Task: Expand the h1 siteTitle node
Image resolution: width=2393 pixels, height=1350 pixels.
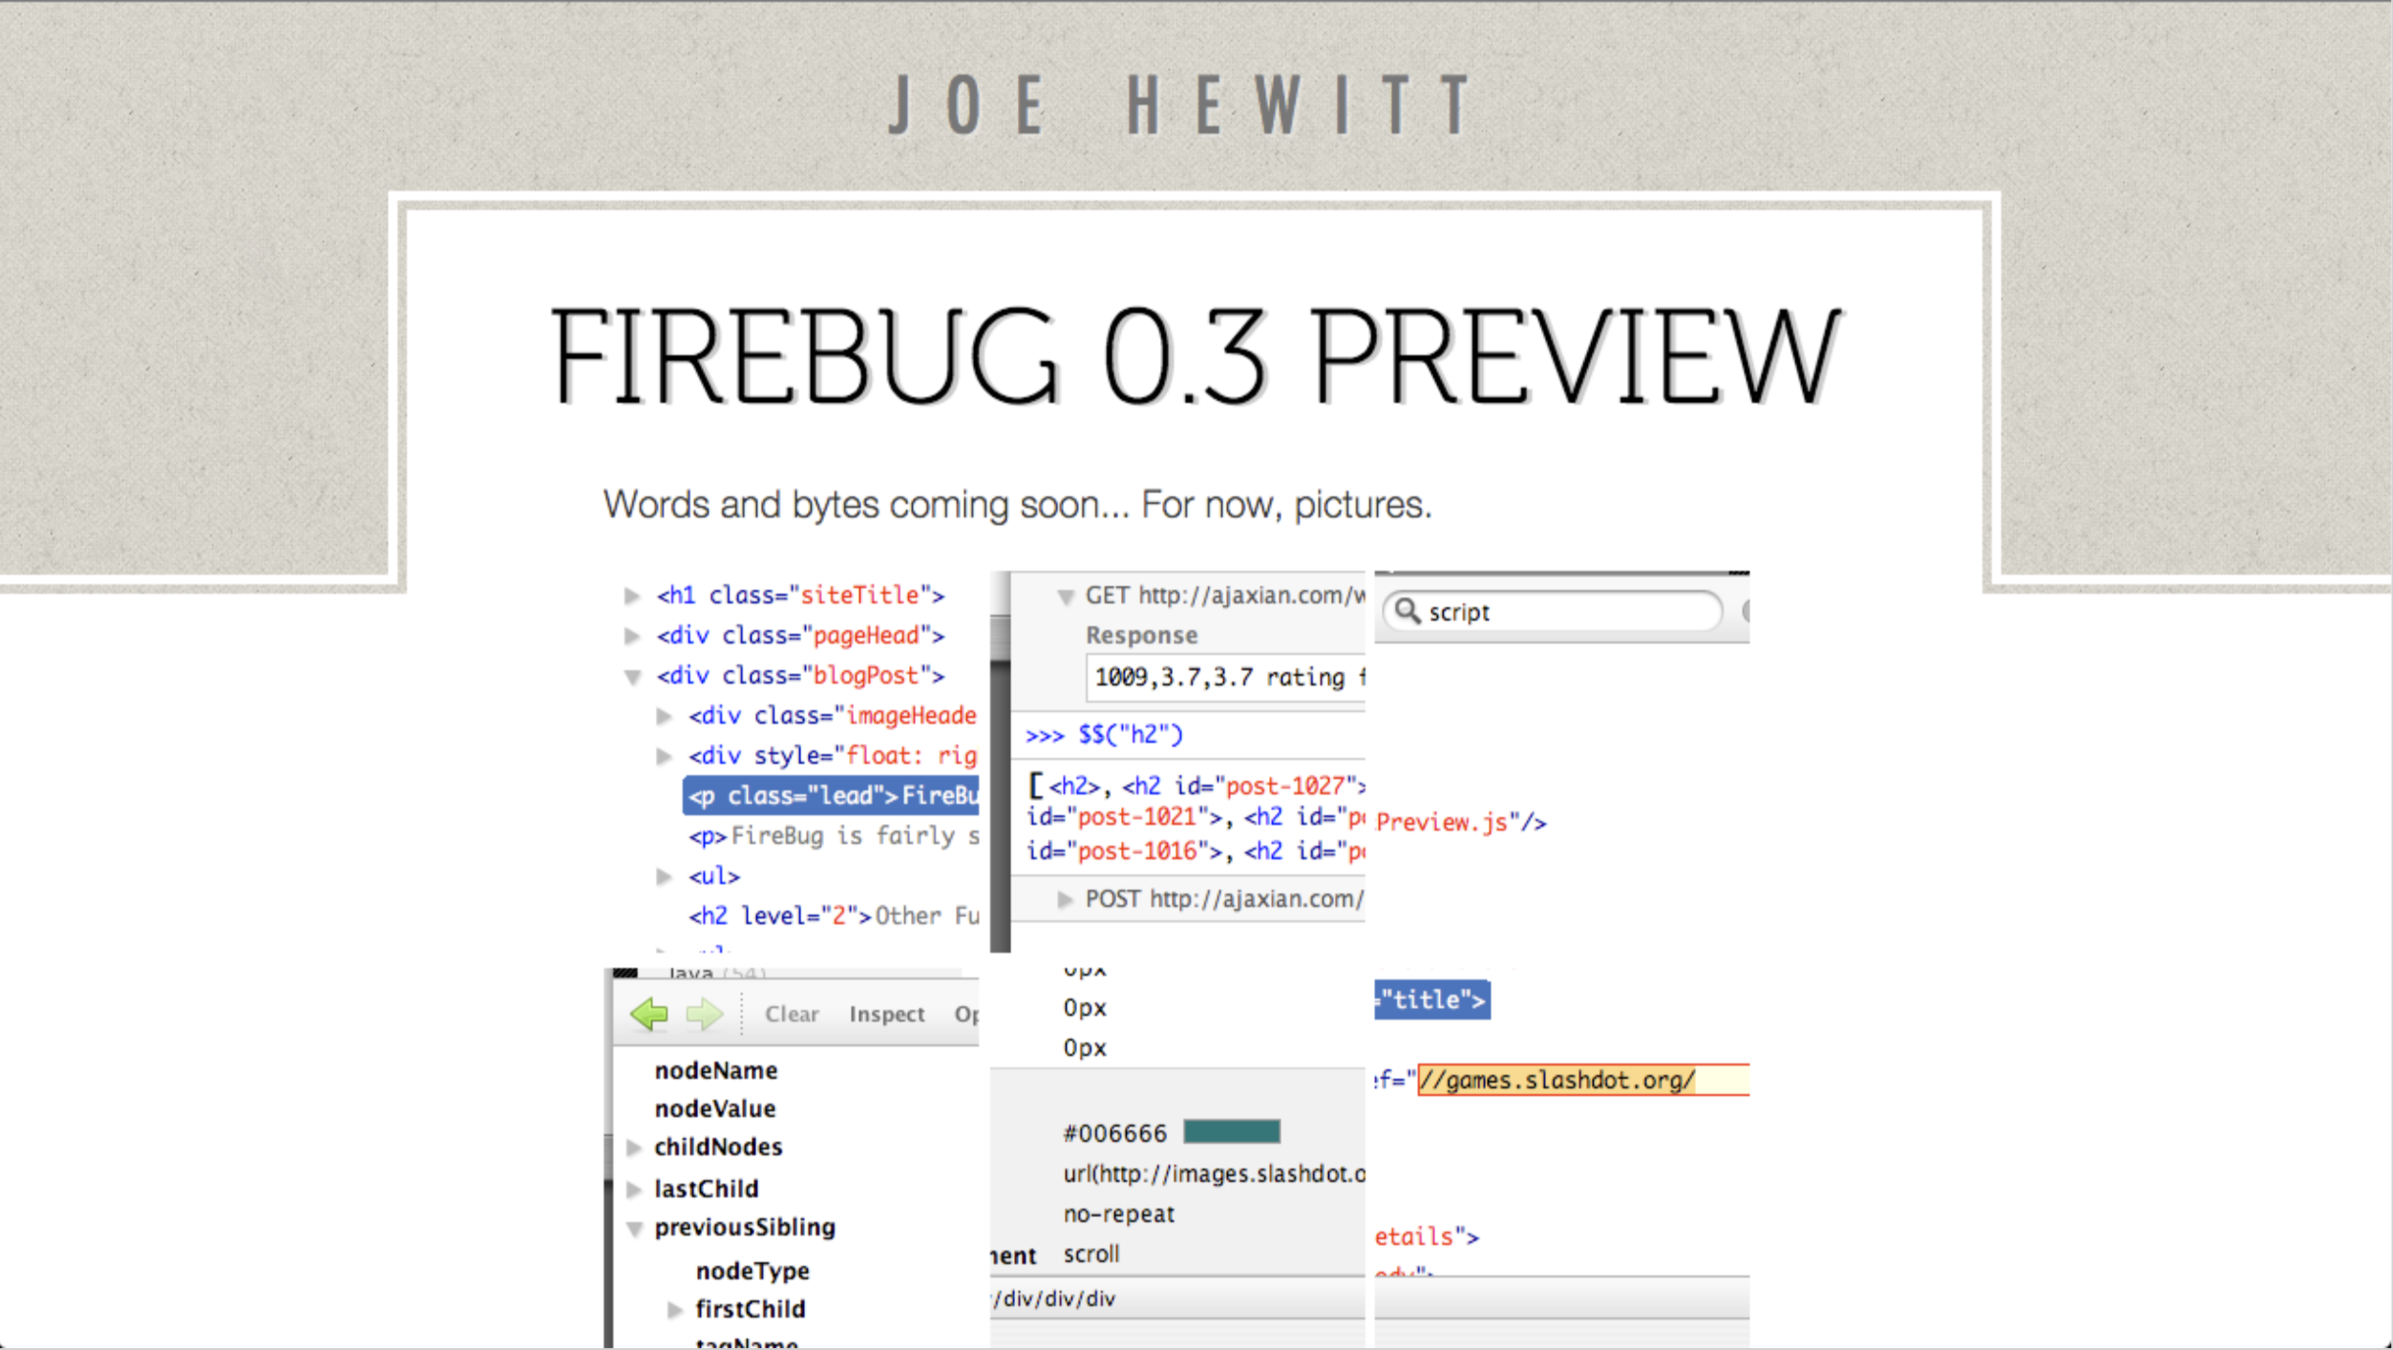Action: click(632, 596)
